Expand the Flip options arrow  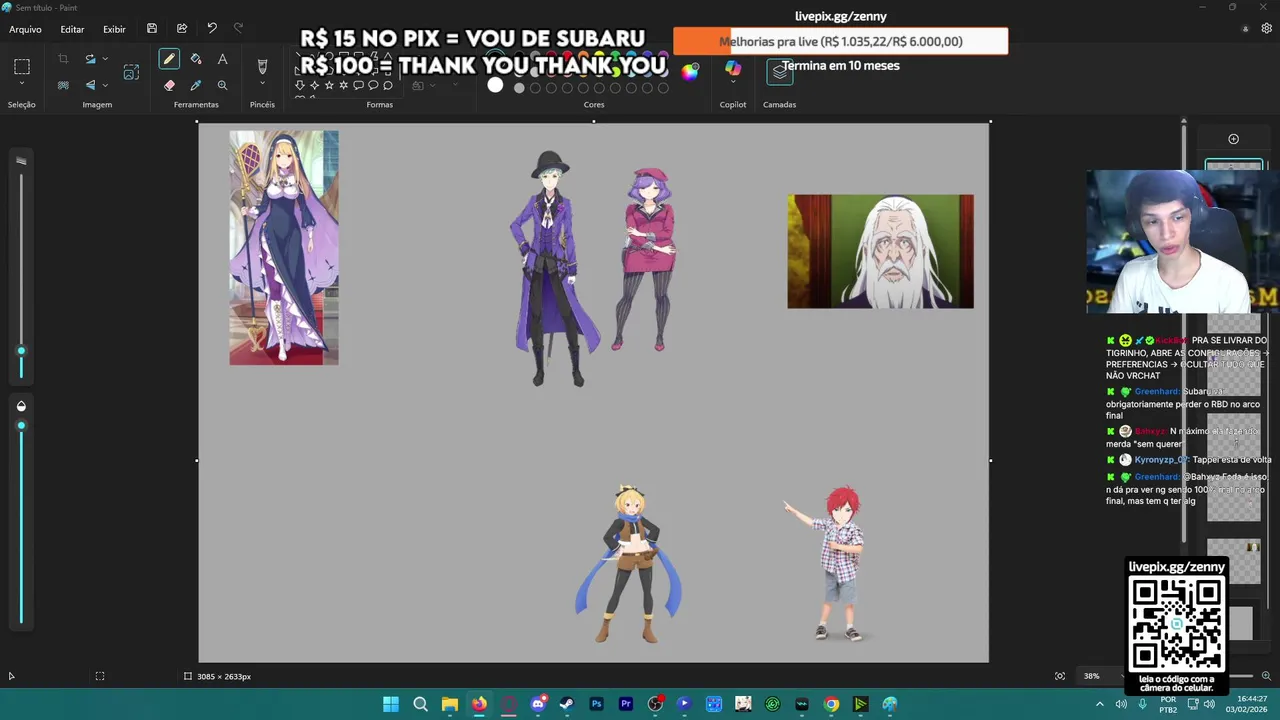pos(105,86)
